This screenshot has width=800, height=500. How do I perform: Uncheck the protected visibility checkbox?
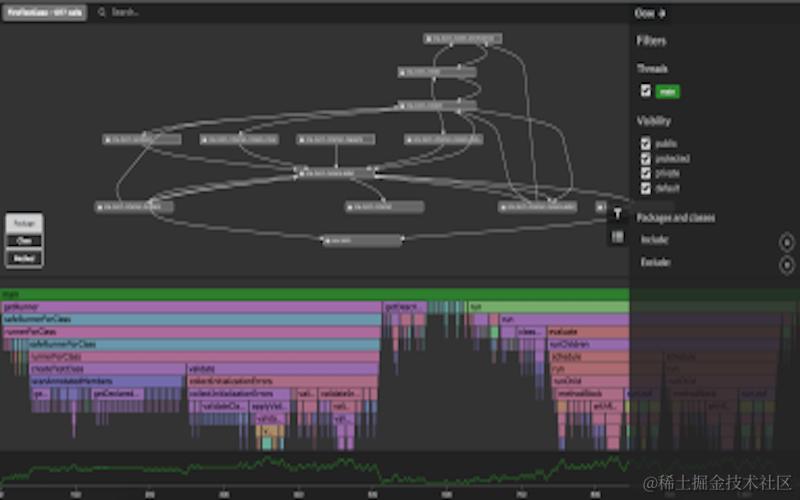pos(645,158)
